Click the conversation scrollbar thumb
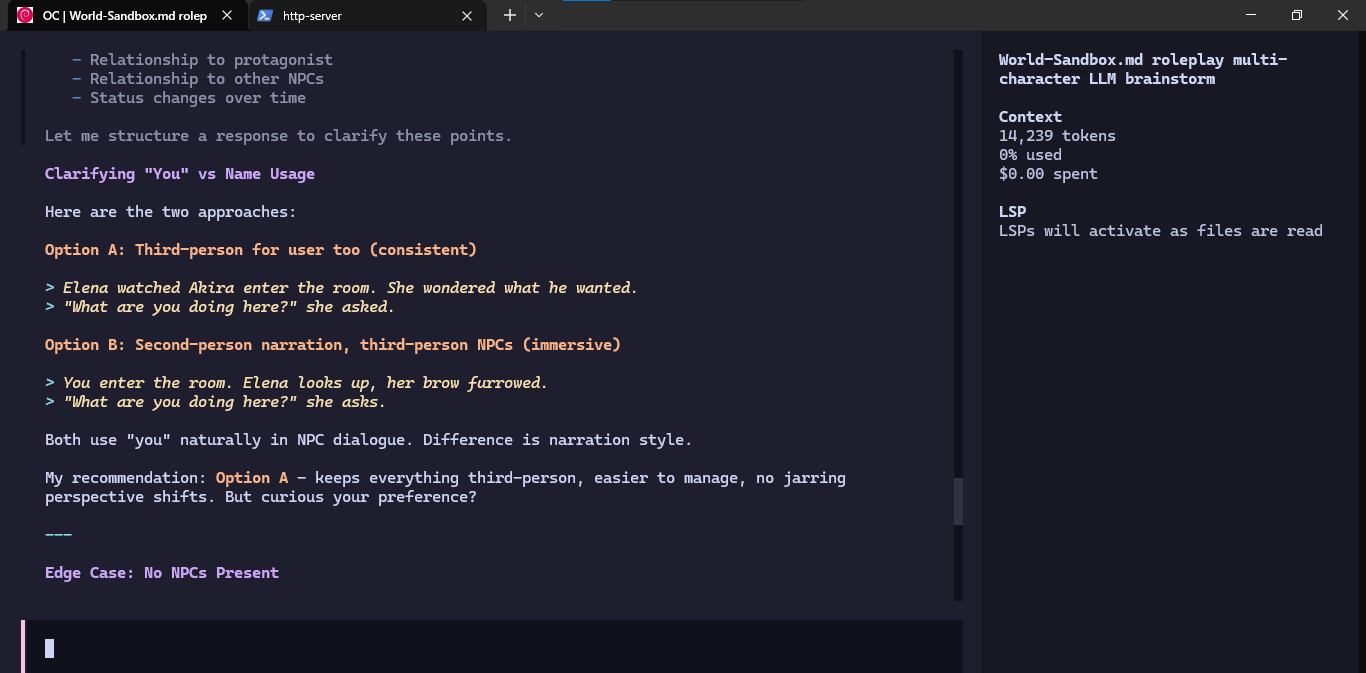This screenshot has height=673, width=1366. [958, 501]
